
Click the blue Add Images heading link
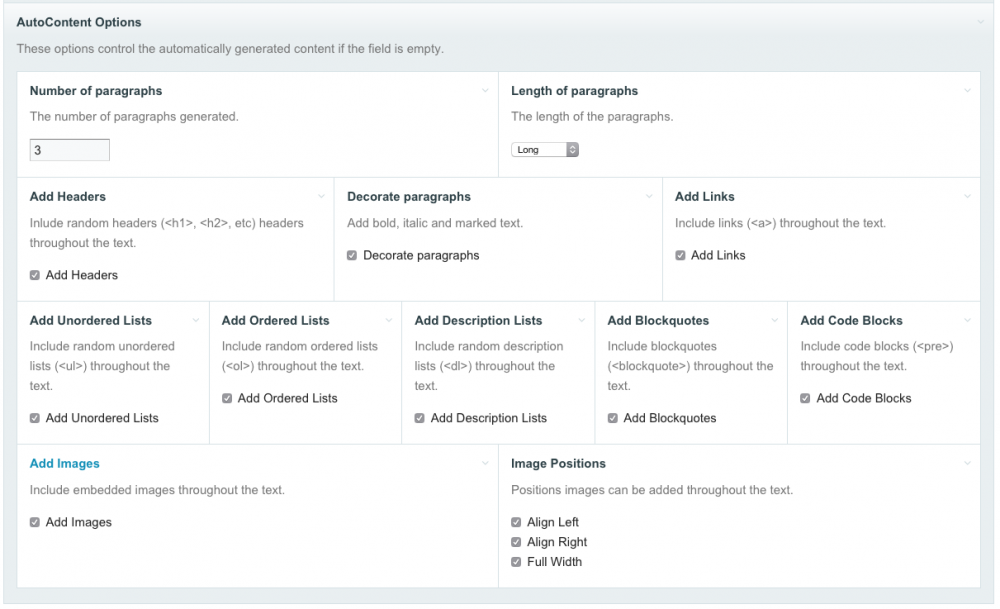[x=65, y=464]
